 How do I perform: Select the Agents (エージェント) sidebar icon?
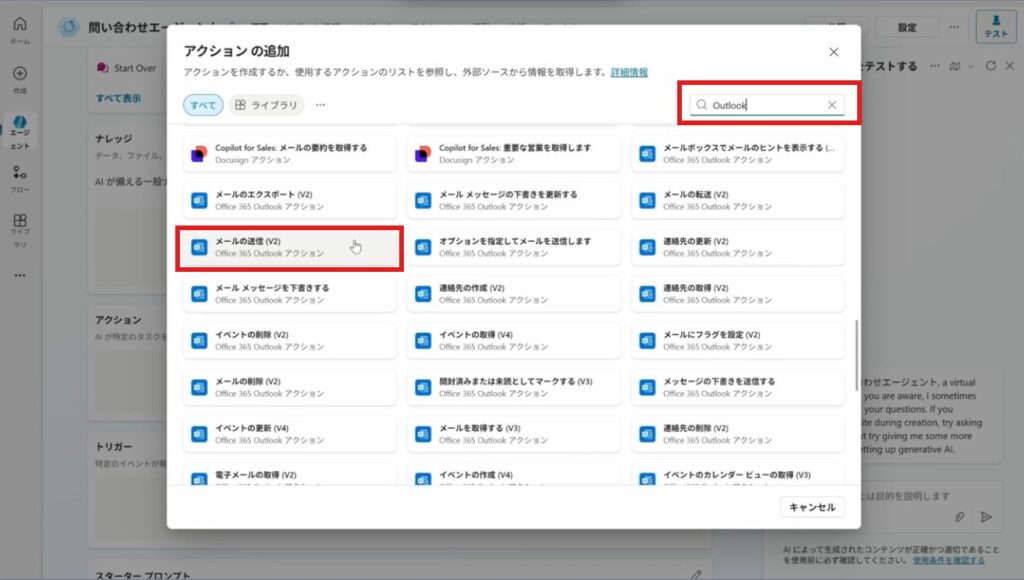[20, 130]
